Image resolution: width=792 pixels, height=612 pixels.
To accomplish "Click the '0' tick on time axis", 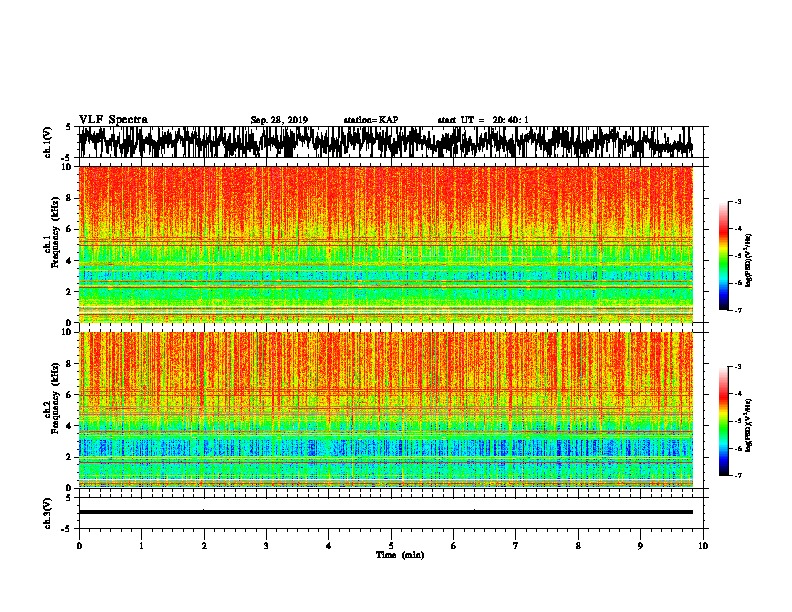I will pos(79,546).
